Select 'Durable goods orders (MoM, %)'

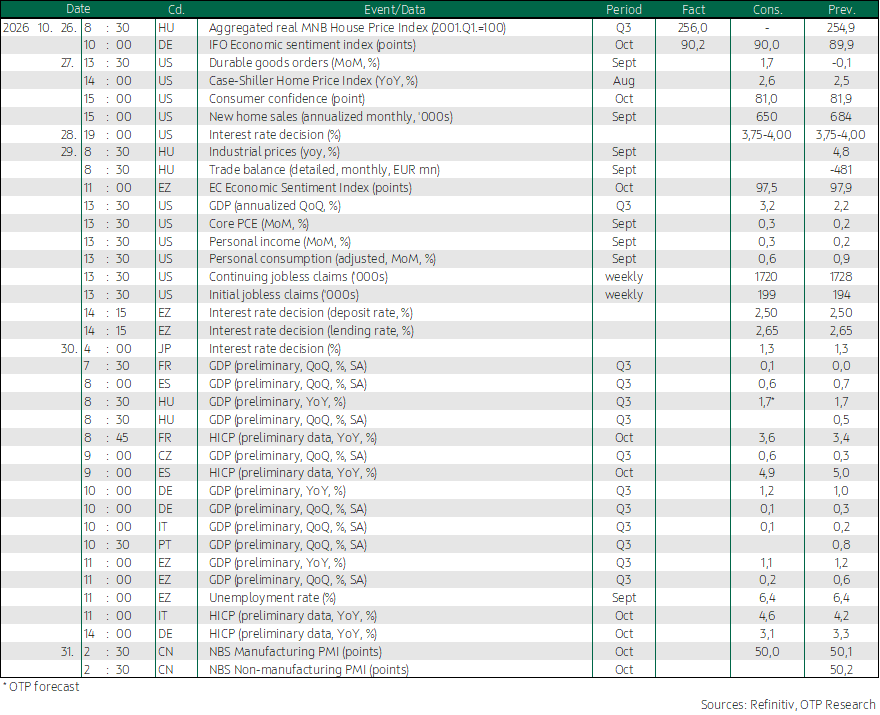294,63
